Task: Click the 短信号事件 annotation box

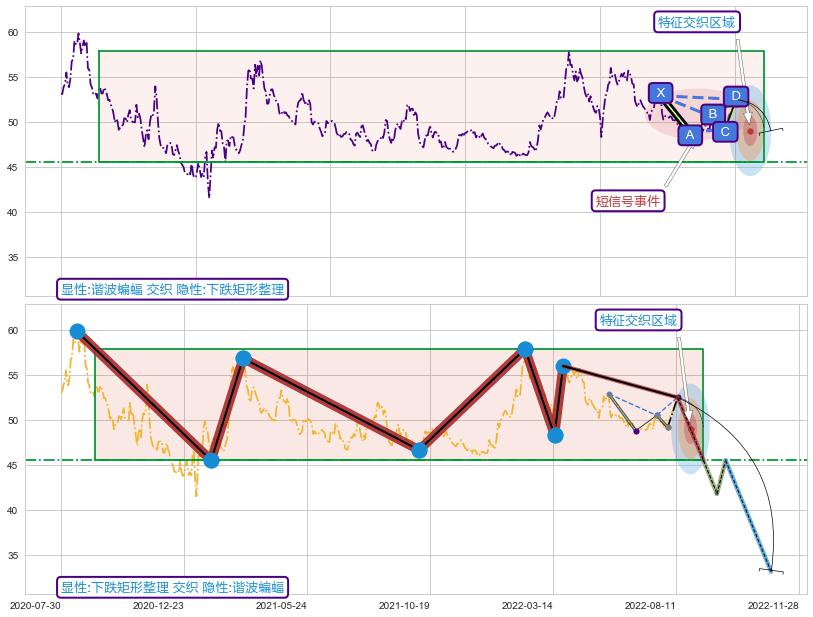Action: [629, 201]
